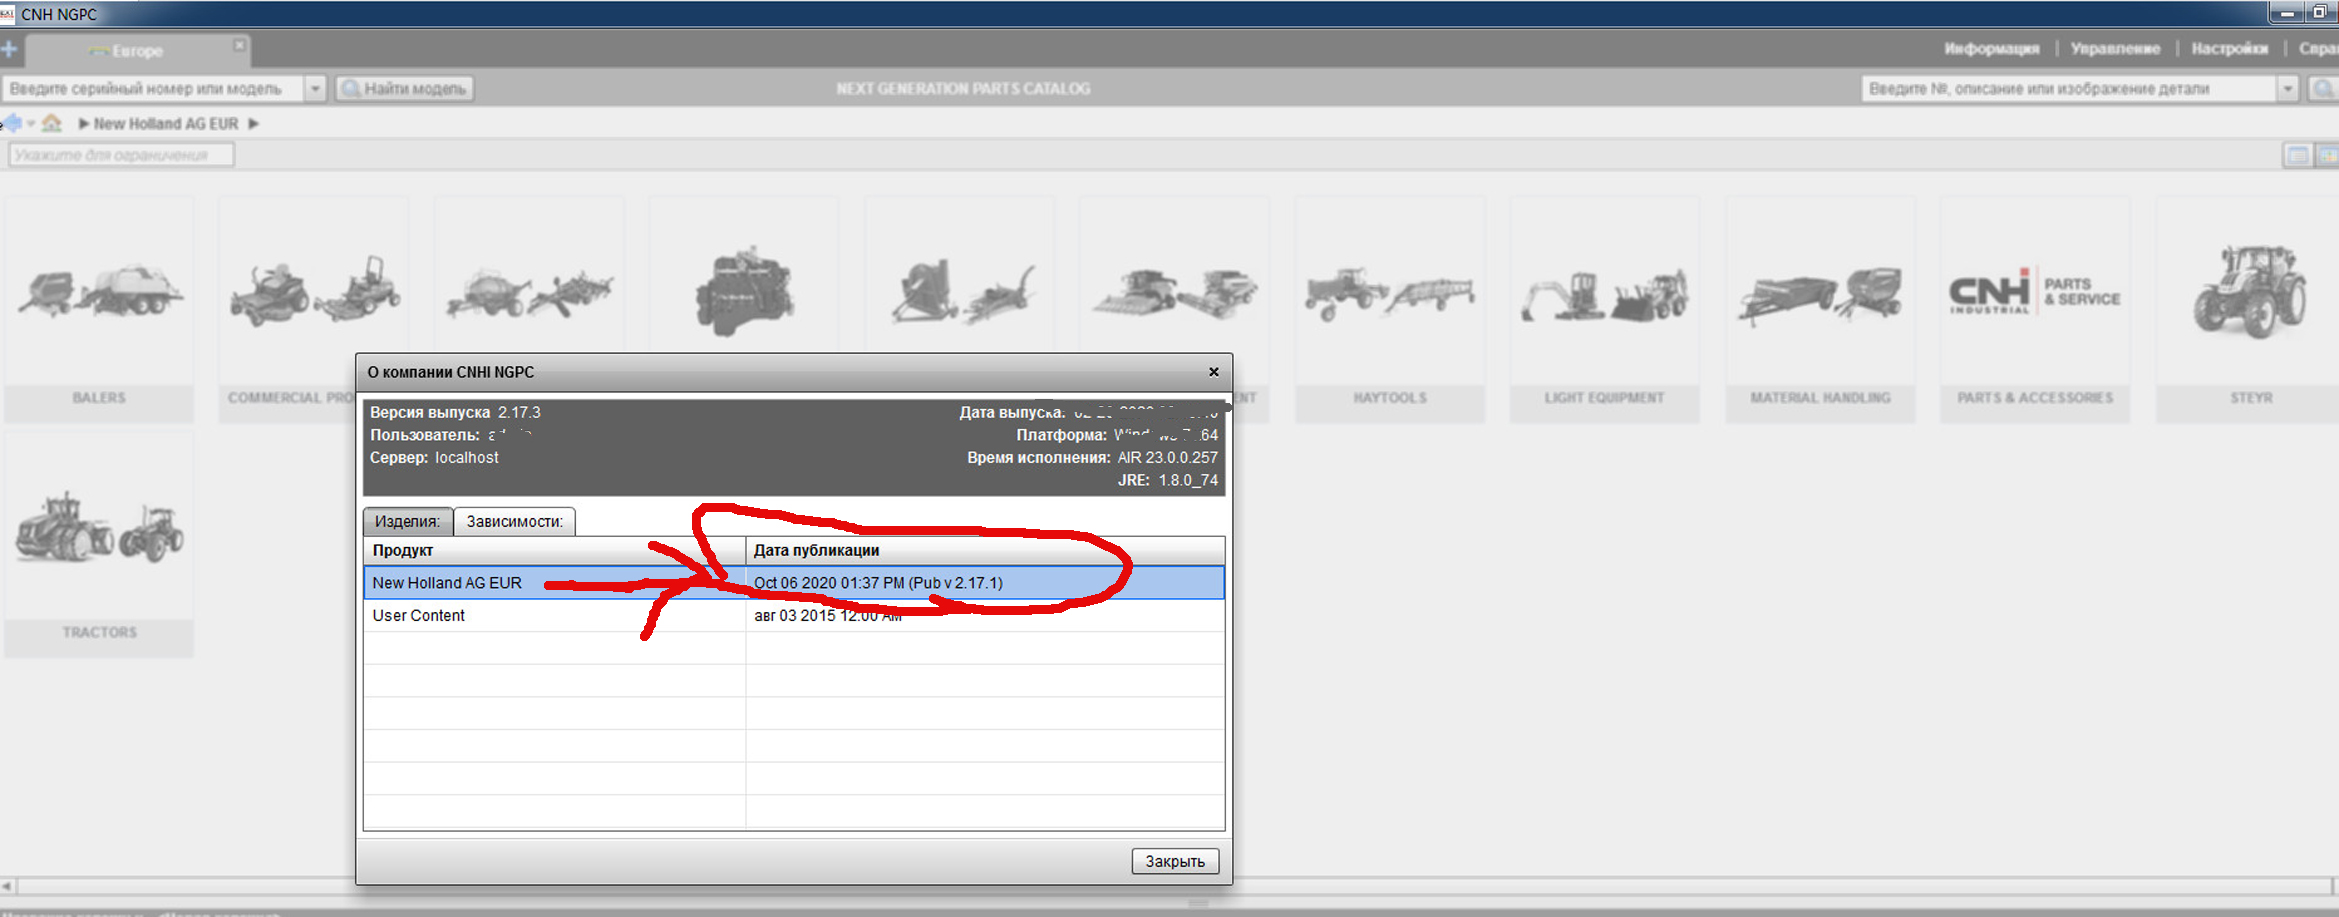The height and width of the screenshot is (917, 2339).
Task: Expand the part search dropdown arrow
Action: (2287, 89)
